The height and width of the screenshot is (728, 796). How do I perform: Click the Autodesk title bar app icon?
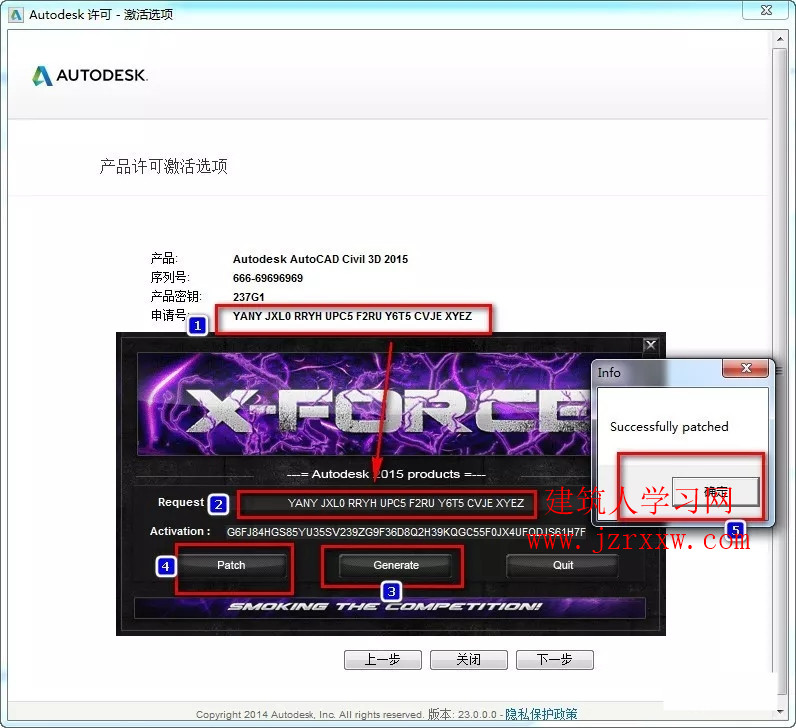pos(16,15)
